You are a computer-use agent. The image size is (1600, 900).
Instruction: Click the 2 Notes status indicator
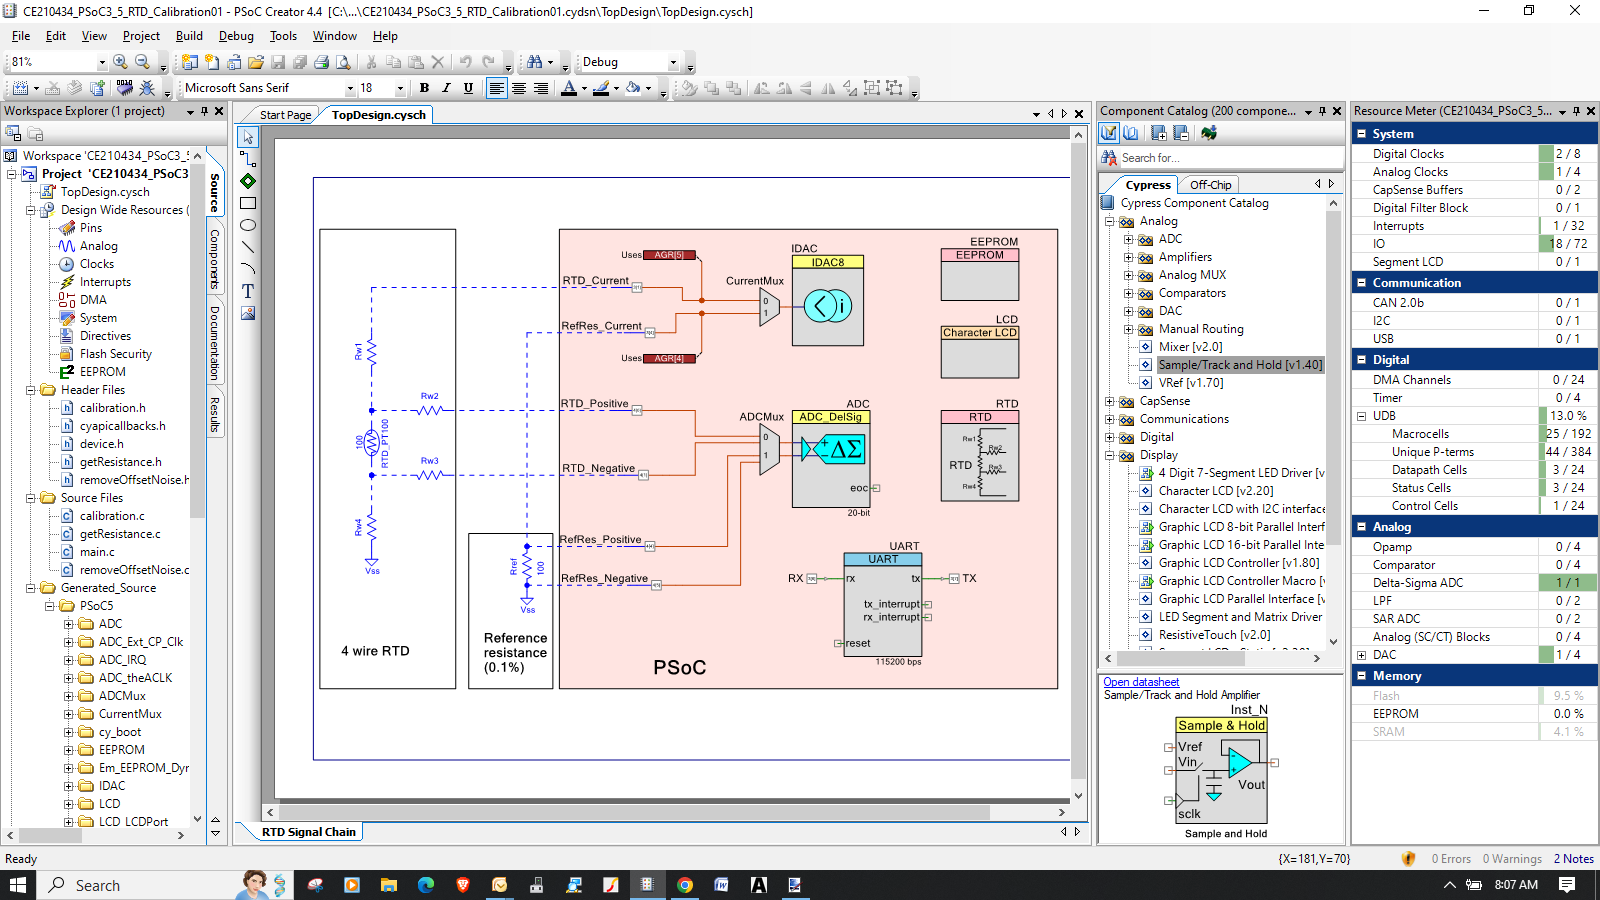point(1574,859)
